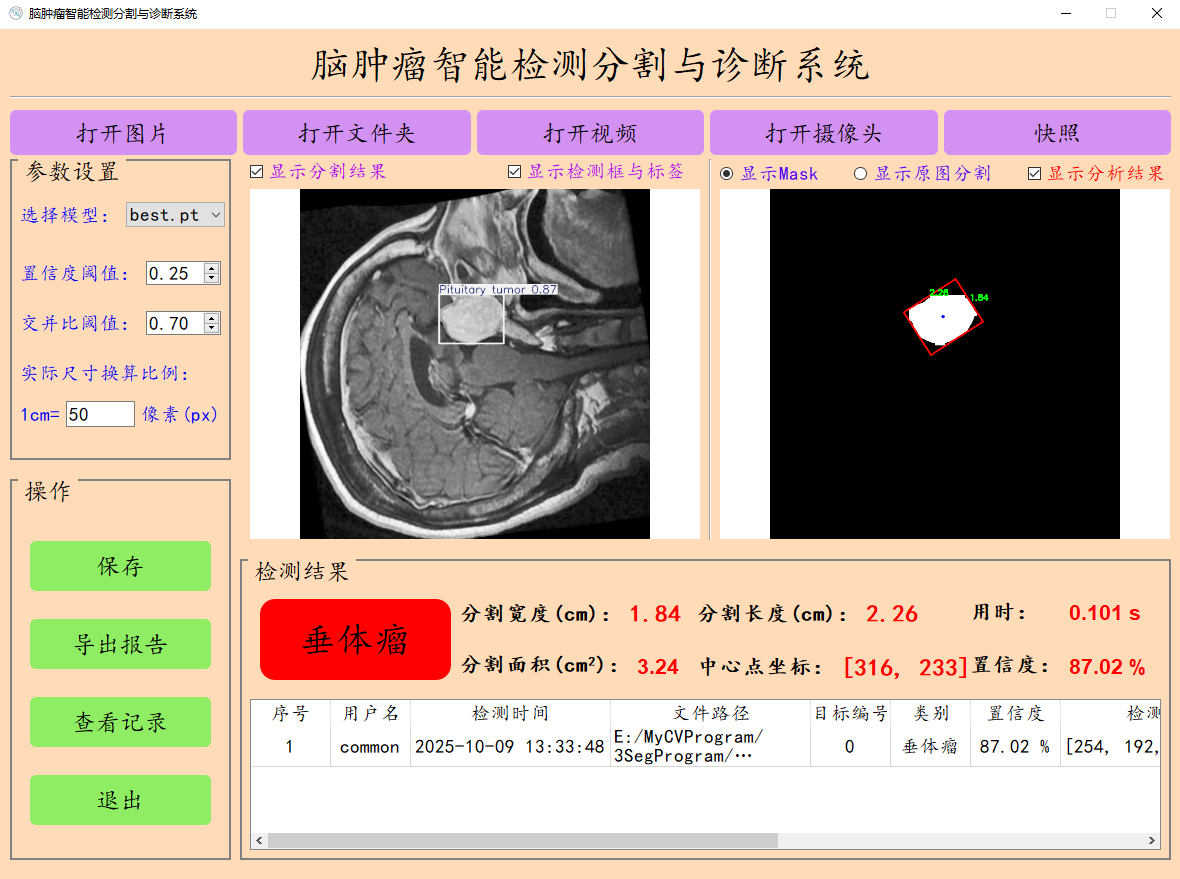Select file path cell E:/MyCVProgram/
This screenshot has height=879, width=1180.
pyautogui.click(x=710, y=747)
